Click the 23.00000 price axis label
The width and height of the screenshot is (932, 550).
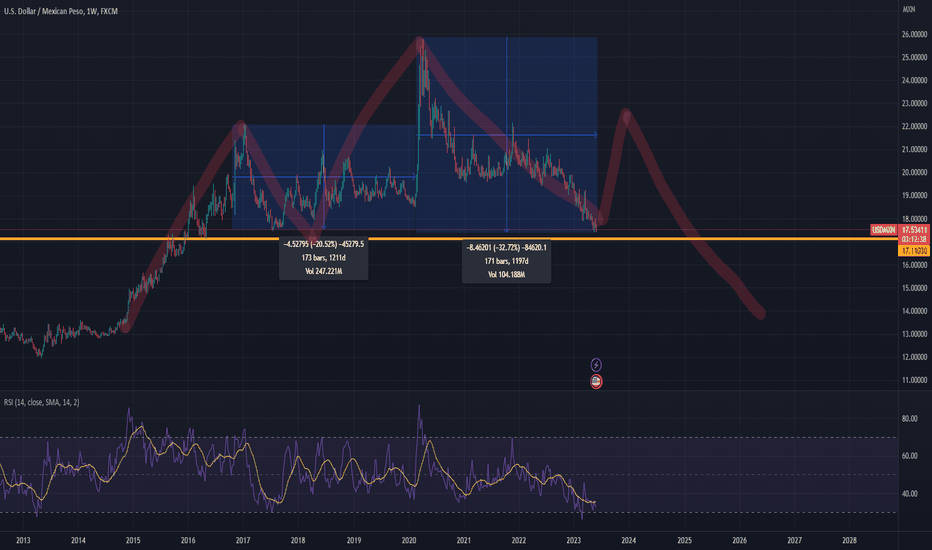point(914,103)
